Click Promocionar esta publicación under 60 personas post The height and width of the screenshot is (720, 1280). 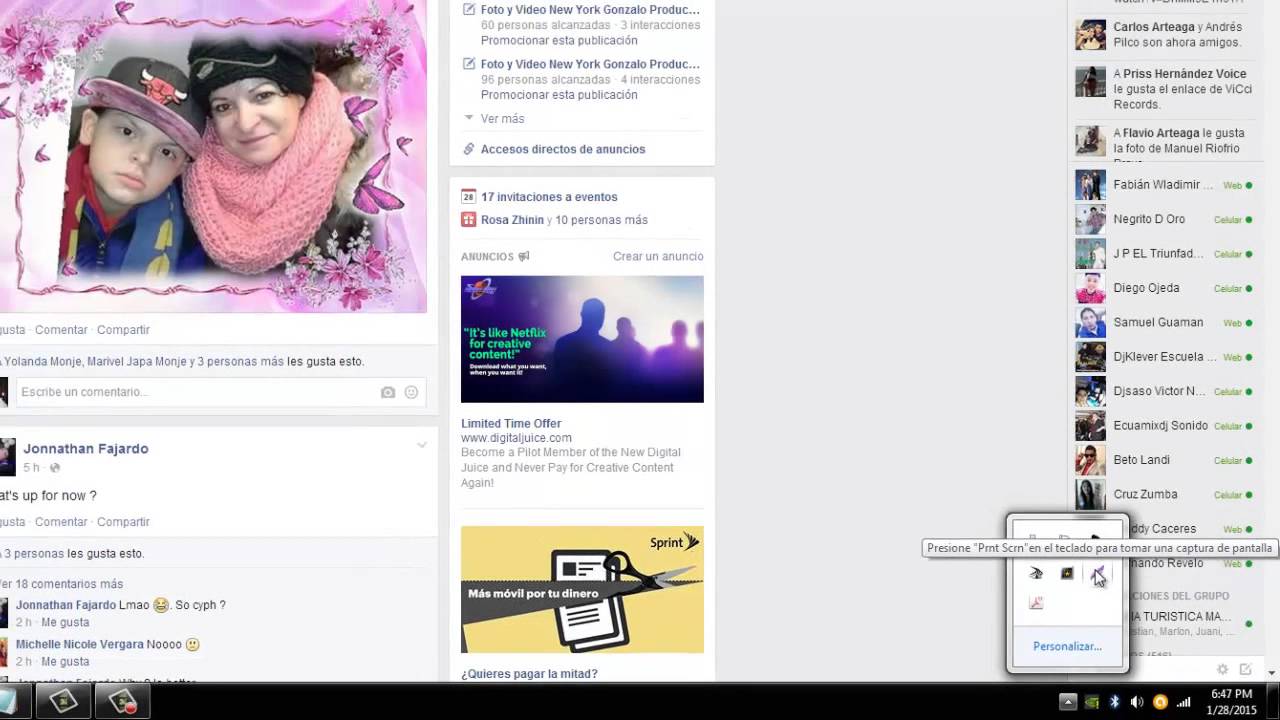click(x=559, y=41)
